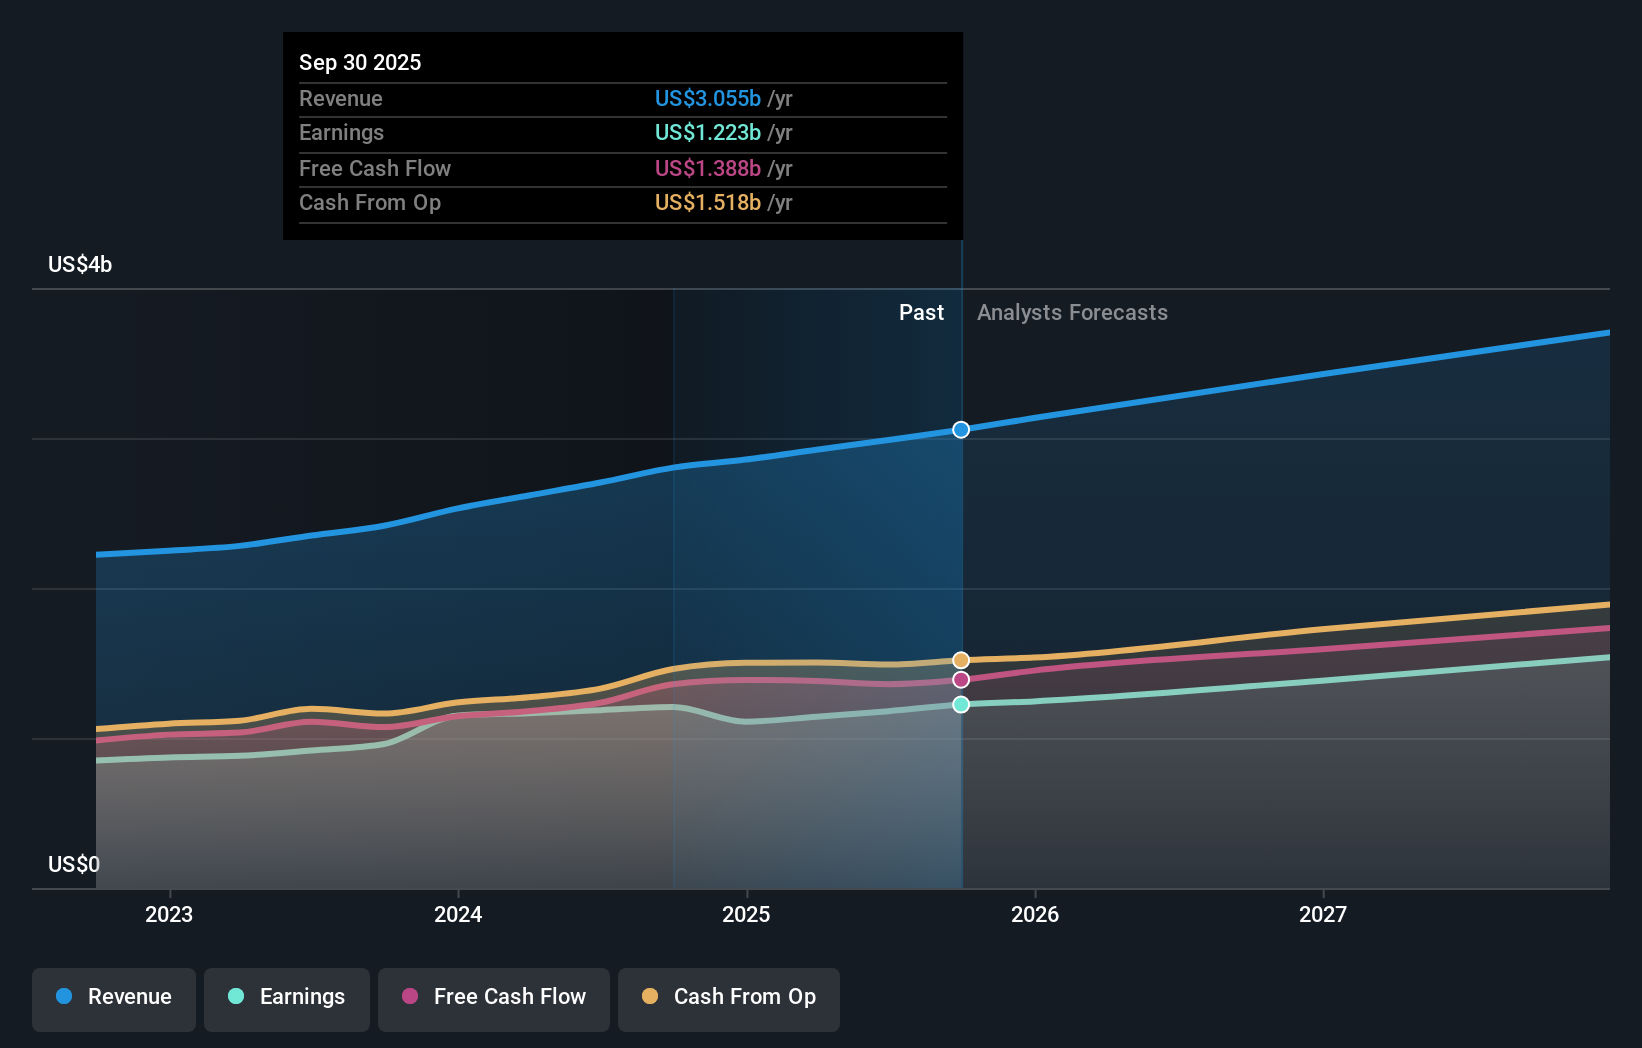Click the orange Cash From Op legend dot
The width and height of the screenshot is (1642, 1048).
click(x=649, y=998)
